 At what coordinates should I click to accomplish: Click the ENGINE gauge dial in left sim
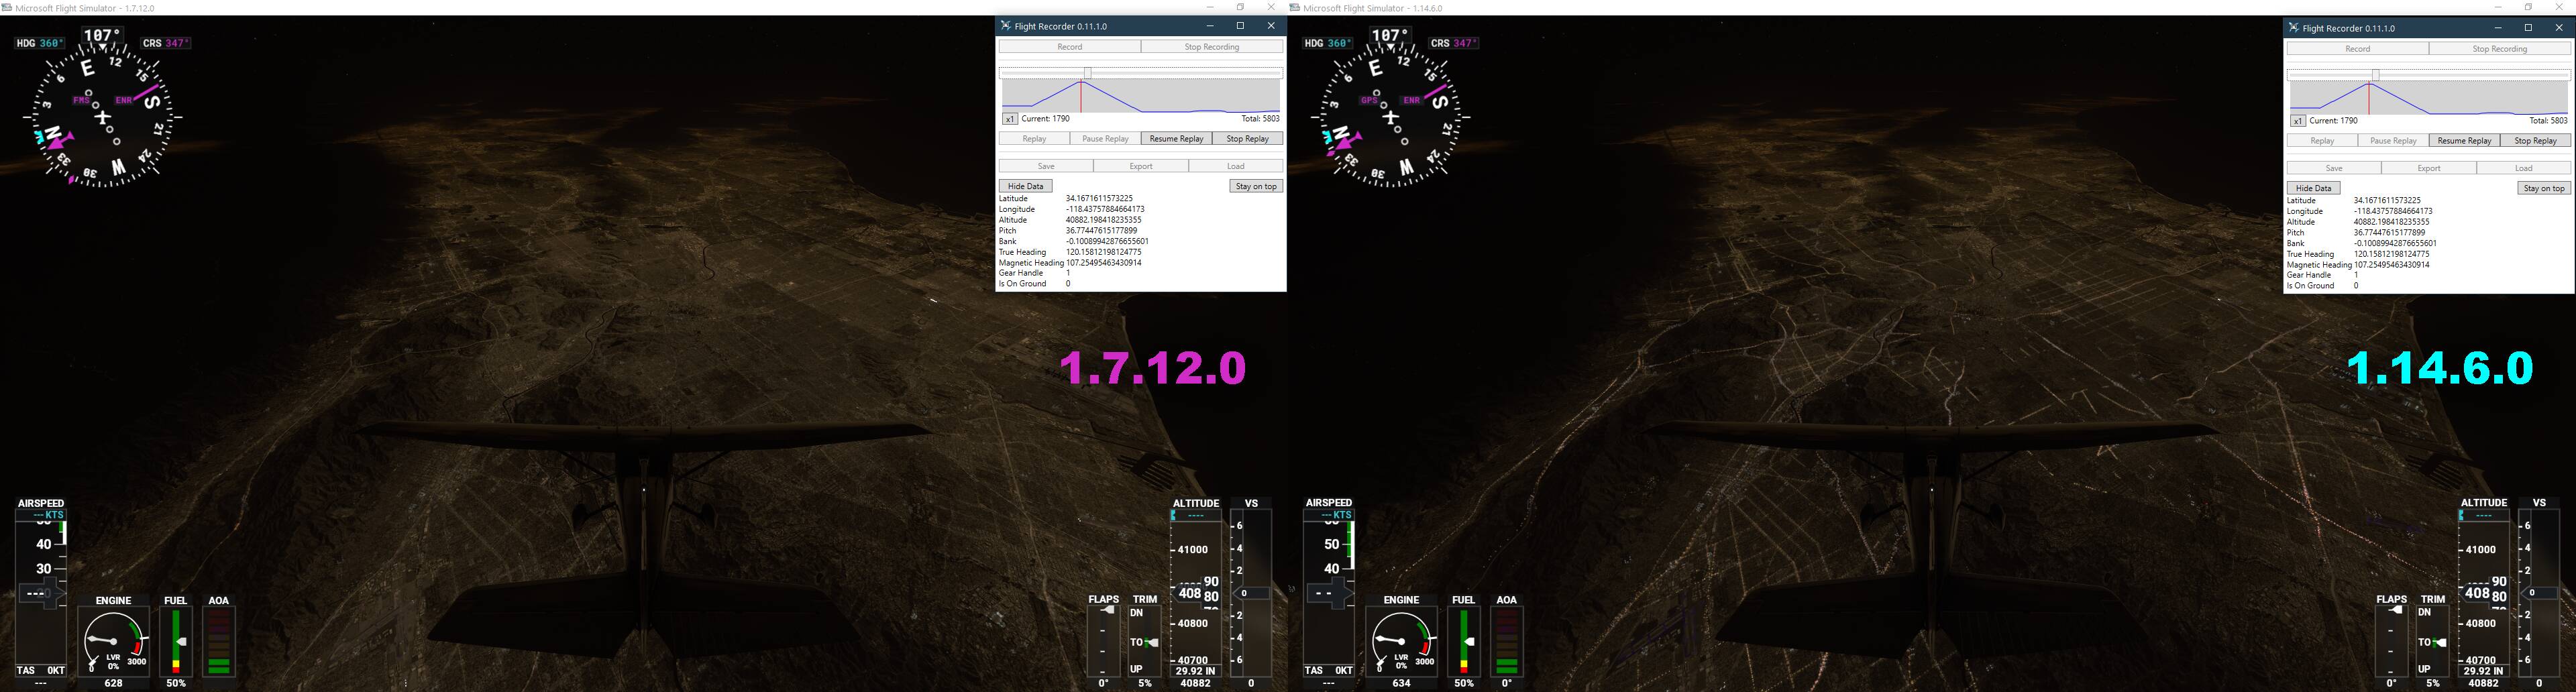pos(114,641)
